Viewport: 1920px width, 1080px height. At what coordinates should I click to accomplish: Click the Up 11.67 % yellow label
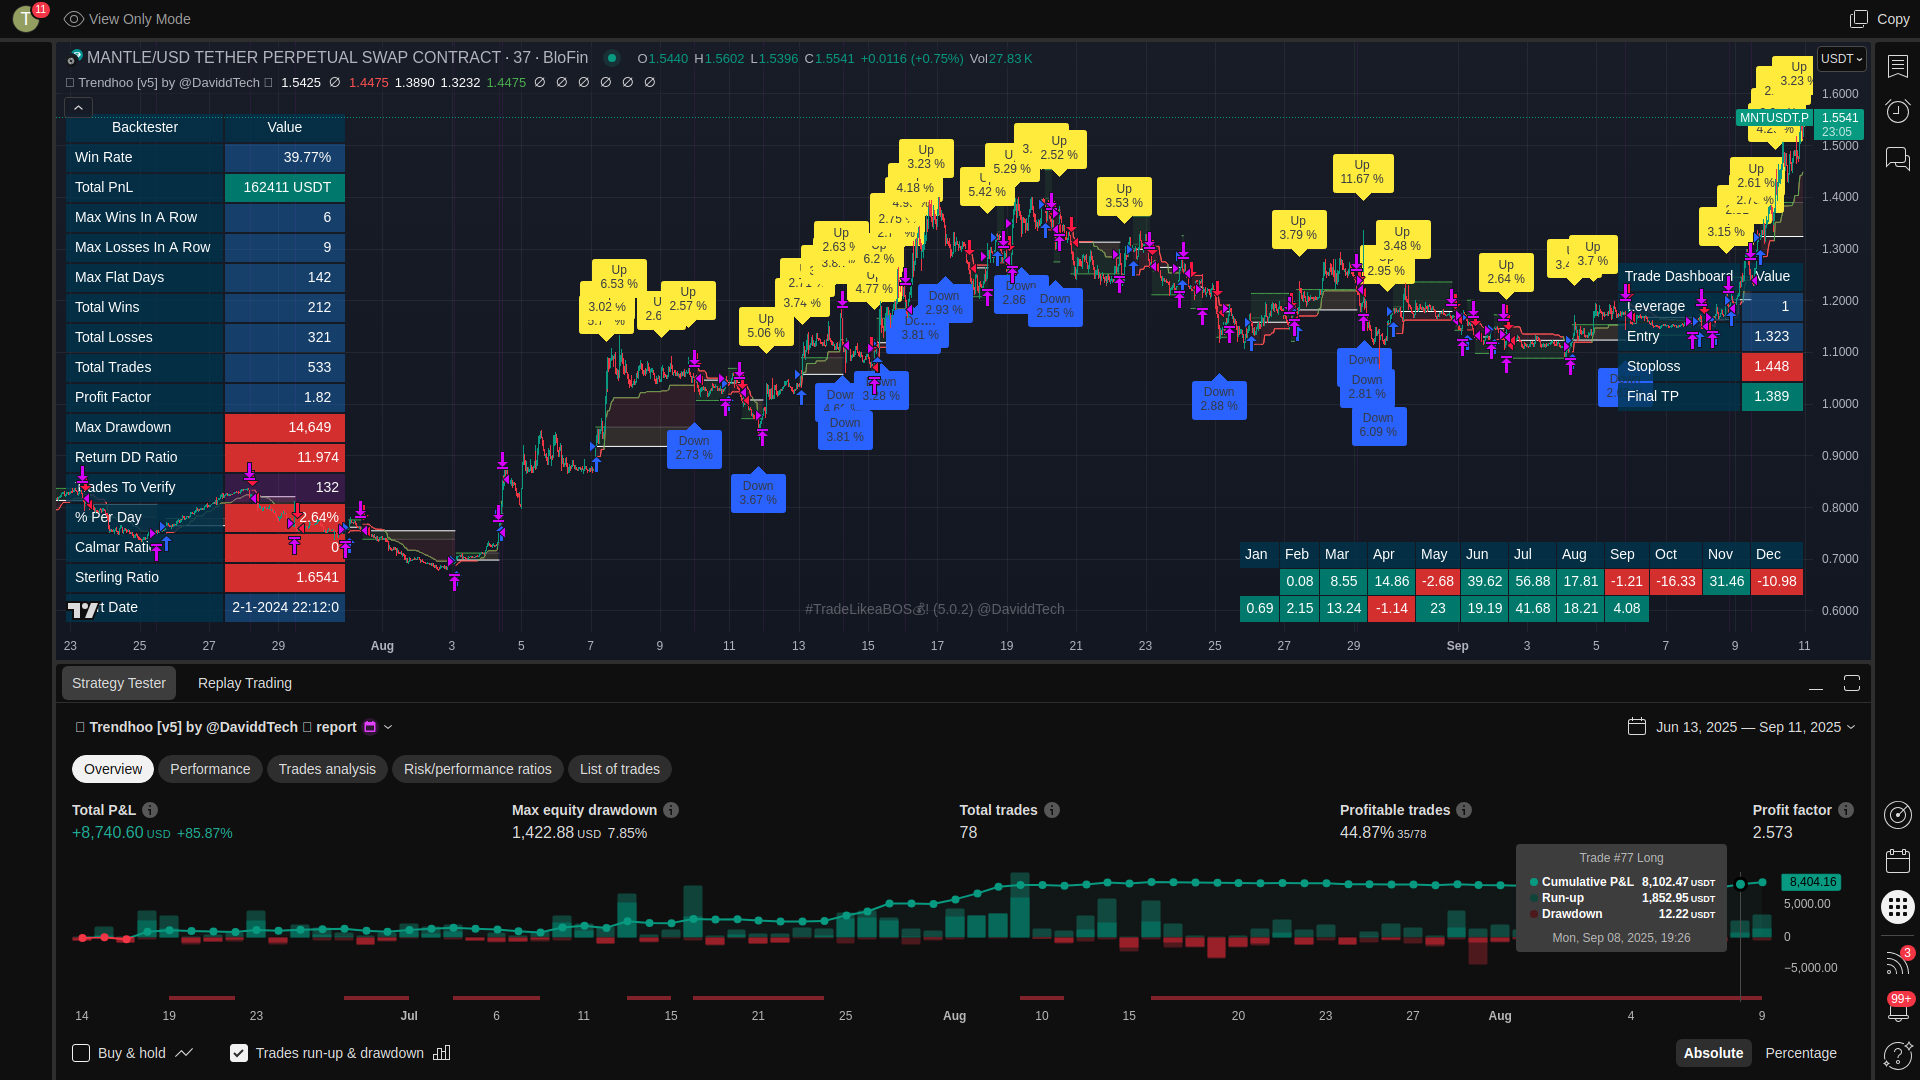click(1362, 172)
